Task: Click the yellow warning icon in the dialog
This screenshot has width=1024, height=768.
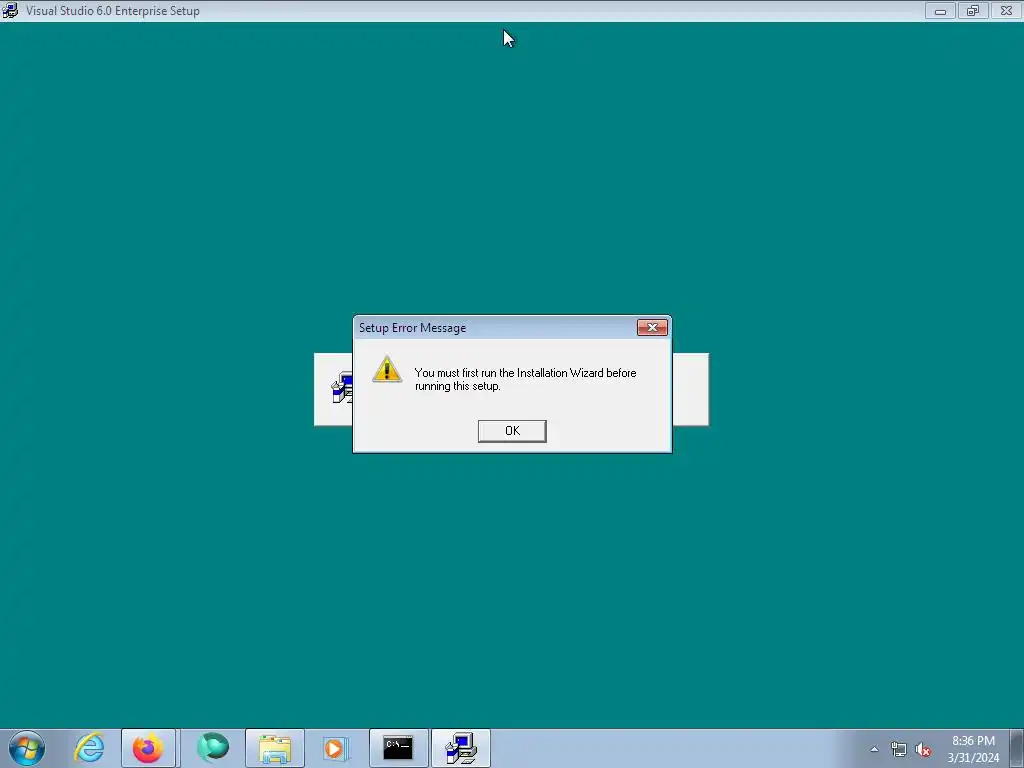Action: click(x=387, y=370)
